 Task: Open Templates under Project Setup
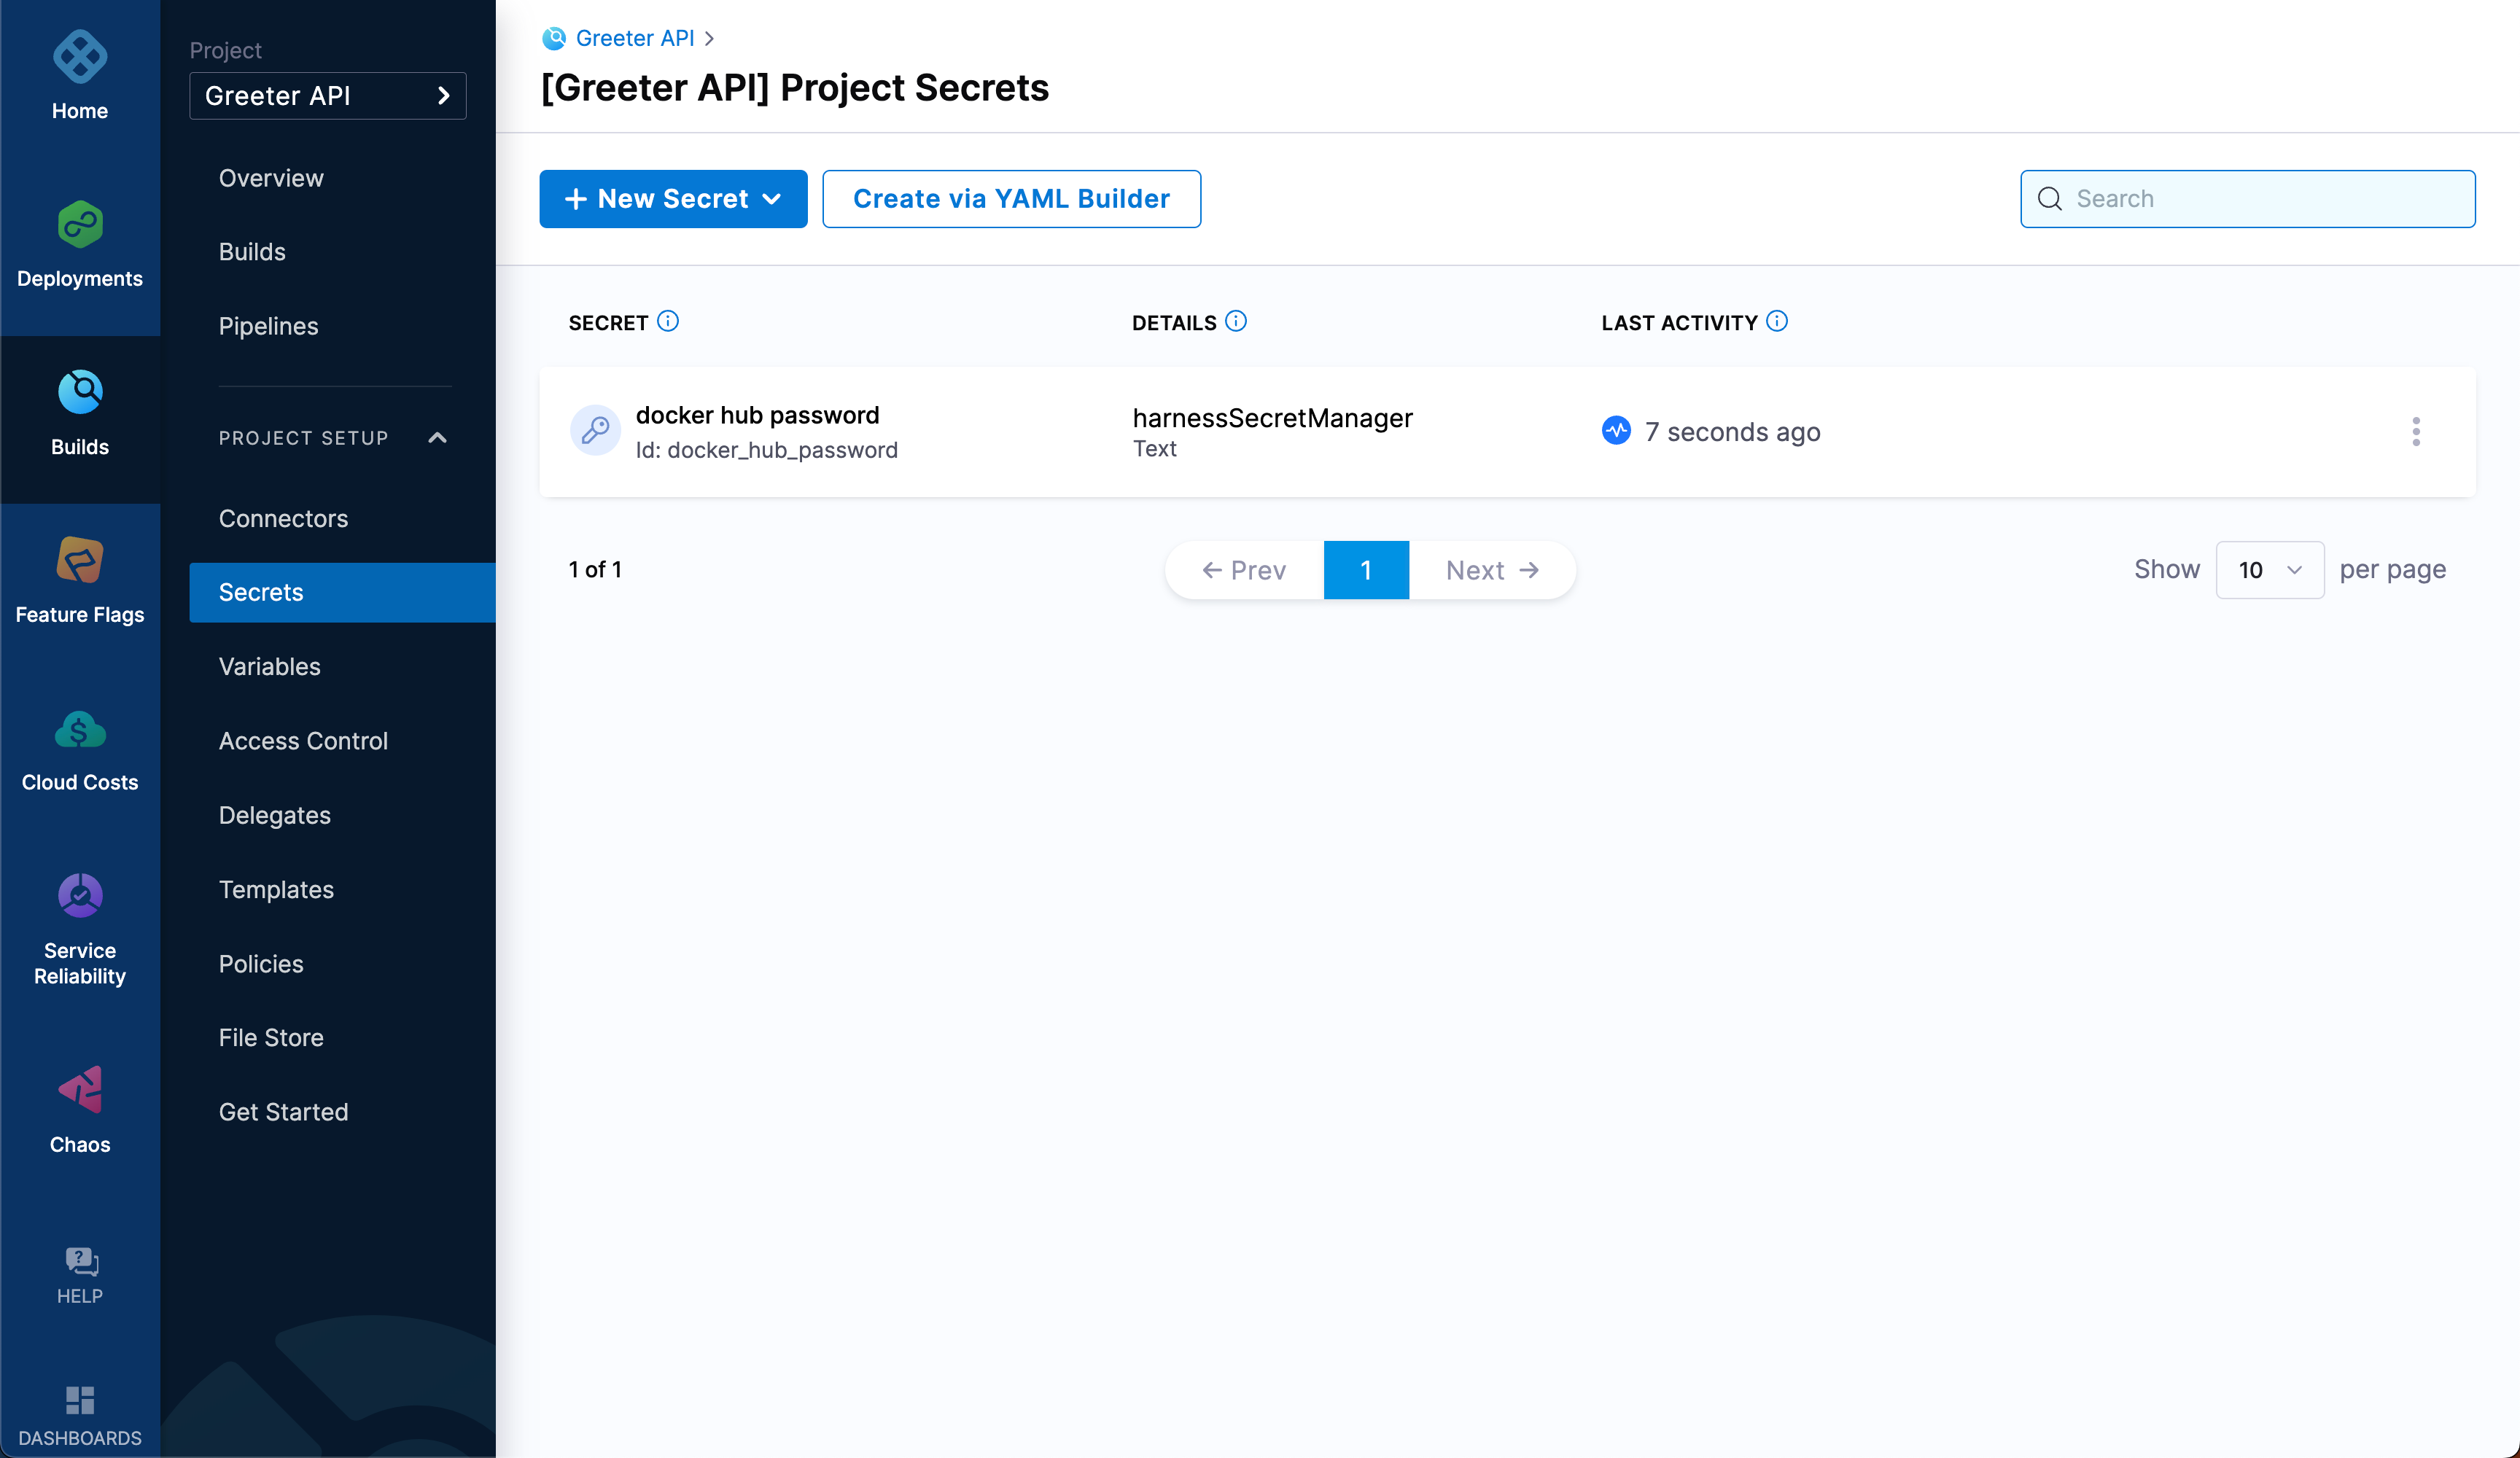[276, 889]
